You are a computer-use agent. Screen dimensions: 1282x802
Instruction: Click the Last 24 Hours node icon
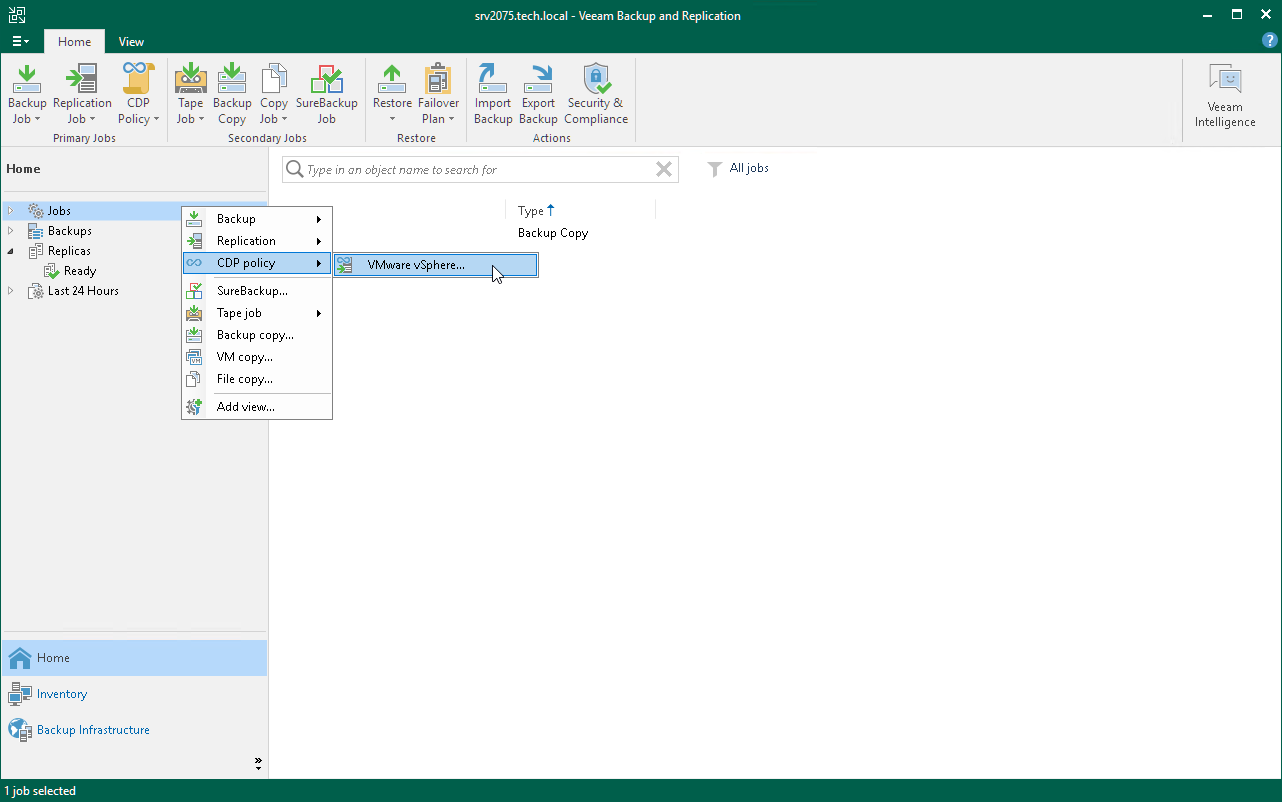click(x=36, y=291)
